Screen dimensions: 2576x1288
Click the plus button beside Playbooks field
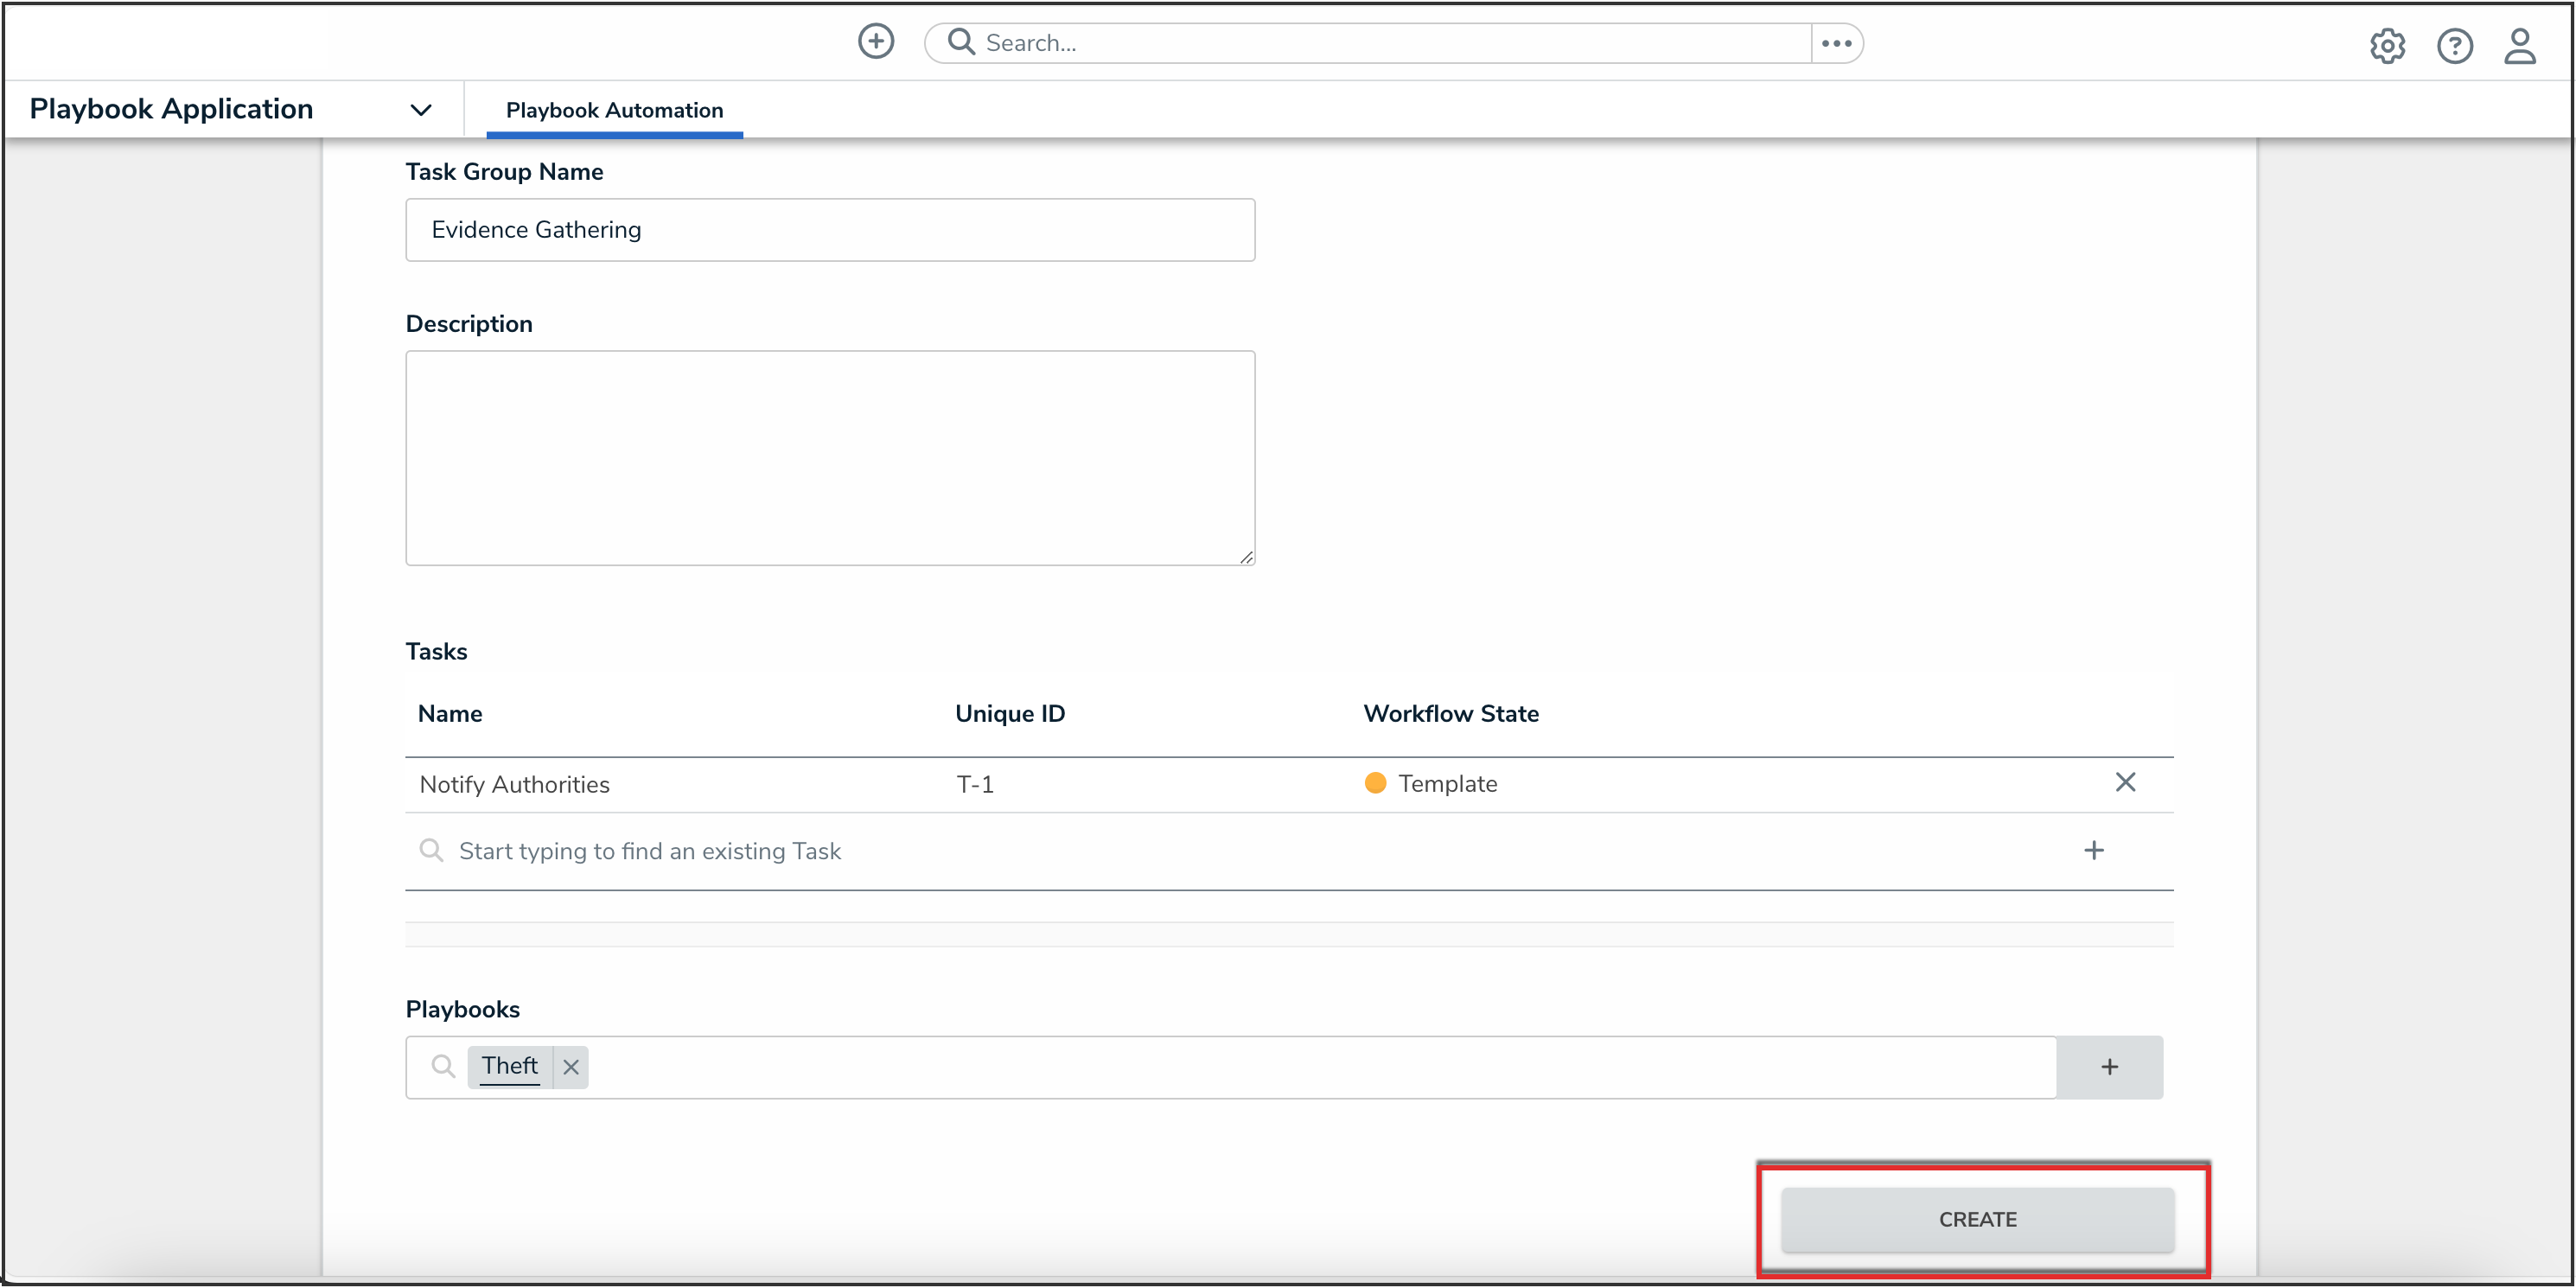click(2109, 1067)
